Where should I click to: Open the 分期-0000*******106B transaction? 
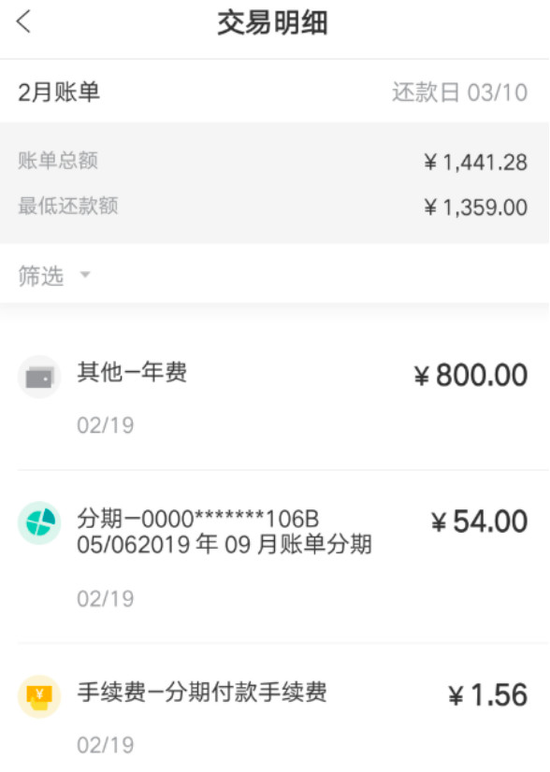[275, 556]
